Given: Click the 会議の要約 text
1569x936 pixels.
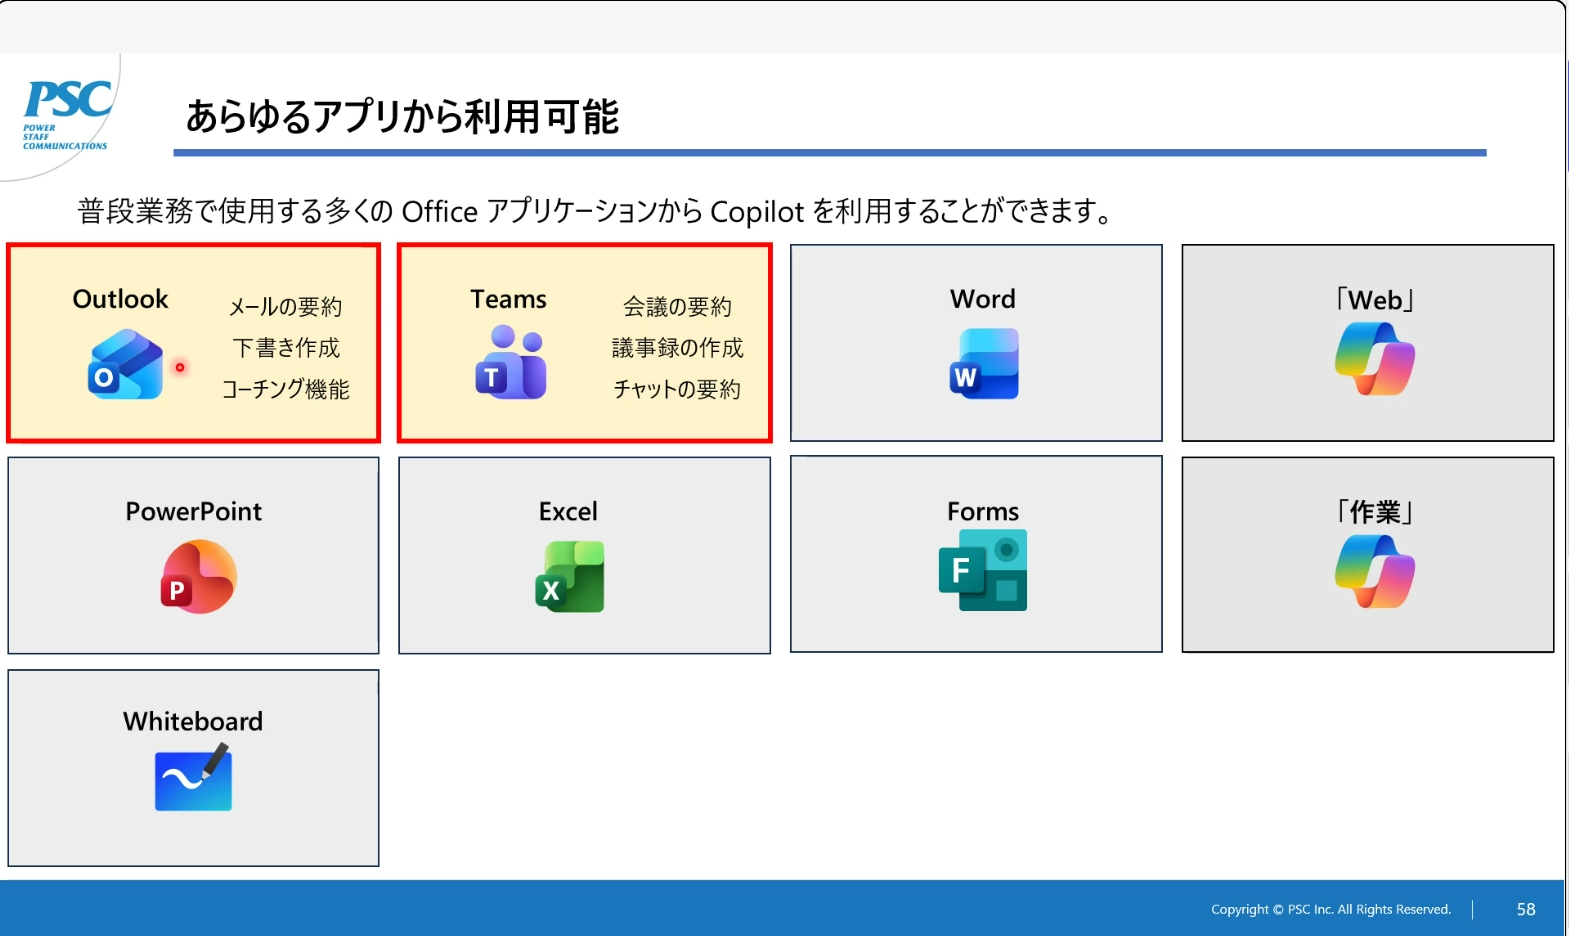Looking at the screenshot, I should point(678,307).
